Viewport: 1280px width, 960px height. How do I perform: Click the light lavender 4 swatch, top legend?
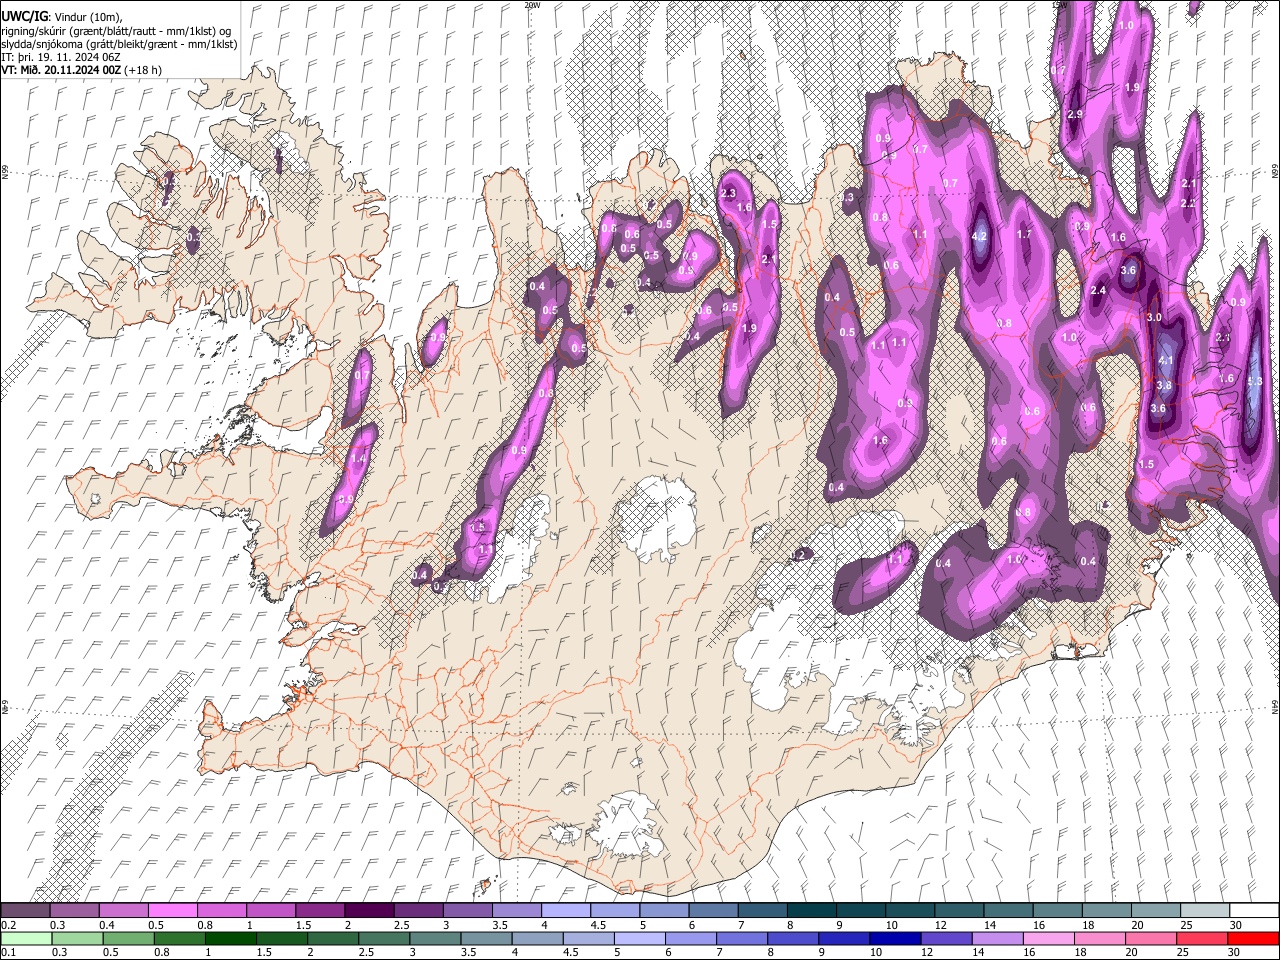point(566,911)
